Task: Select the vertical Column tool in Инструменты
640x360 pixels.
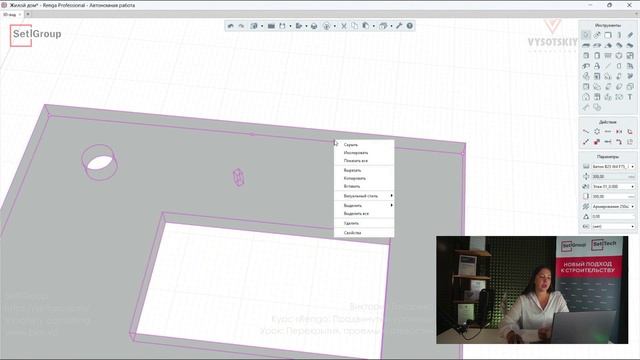Action: 619,35
